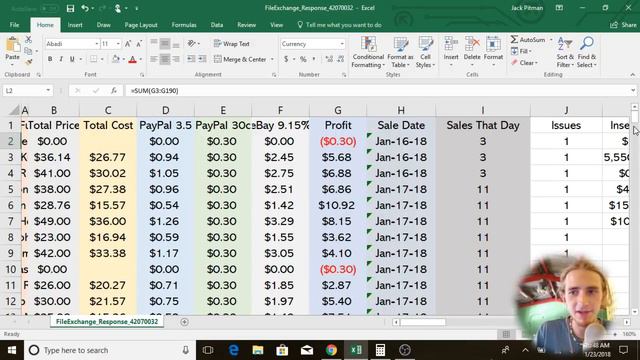Open Borders dropdown arrow
Viewport: 640px width, 360px height.
pos(102,60)
